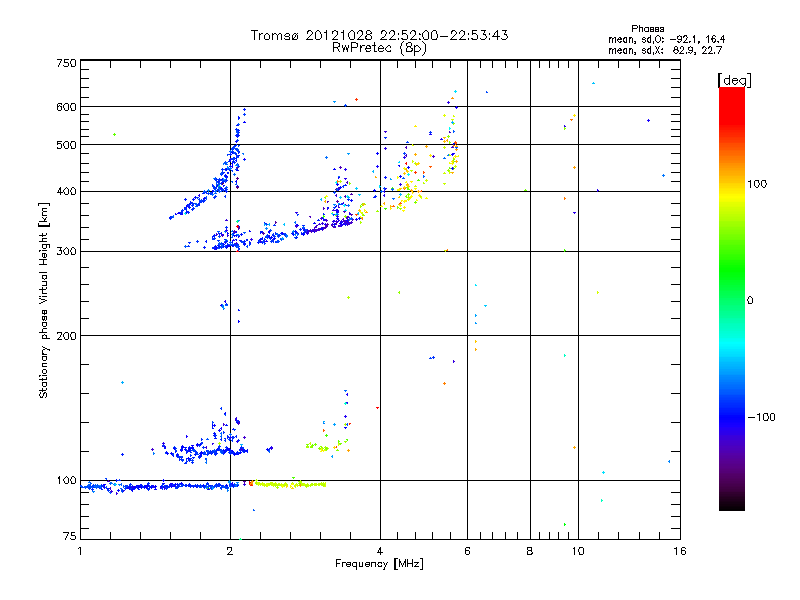
Task: Select the "mean, sd,O: -92.1, 16.4" line
Action: (666, 39)
